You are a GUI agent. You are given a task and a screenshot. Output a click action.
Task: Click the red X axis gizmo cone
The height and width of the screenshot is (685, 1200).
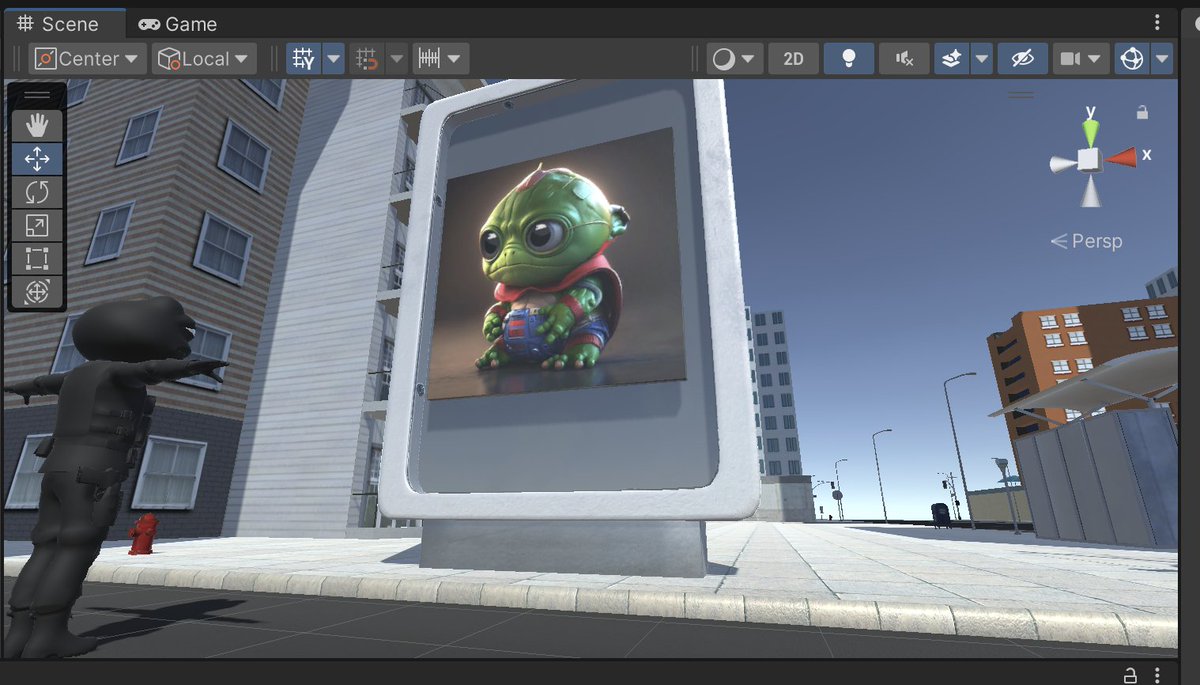(1121, 156)
